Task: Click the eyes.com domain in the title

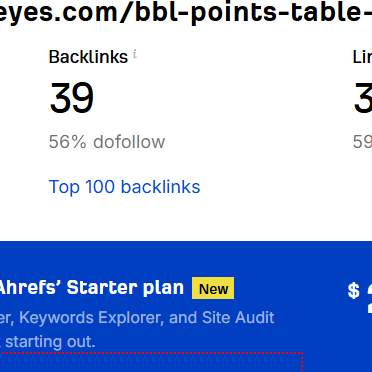Action: coord(58,14)
